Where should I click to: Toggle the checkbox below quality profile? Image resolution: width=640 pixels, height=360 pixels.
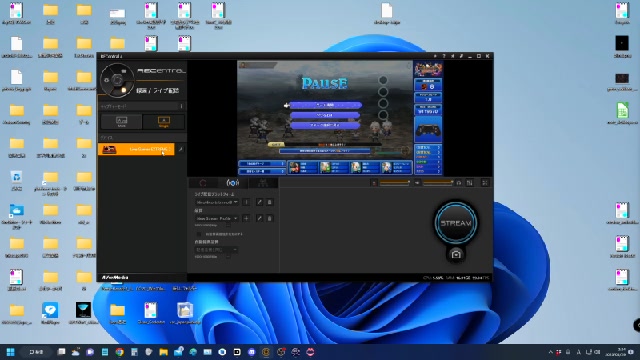coord(199,234)
